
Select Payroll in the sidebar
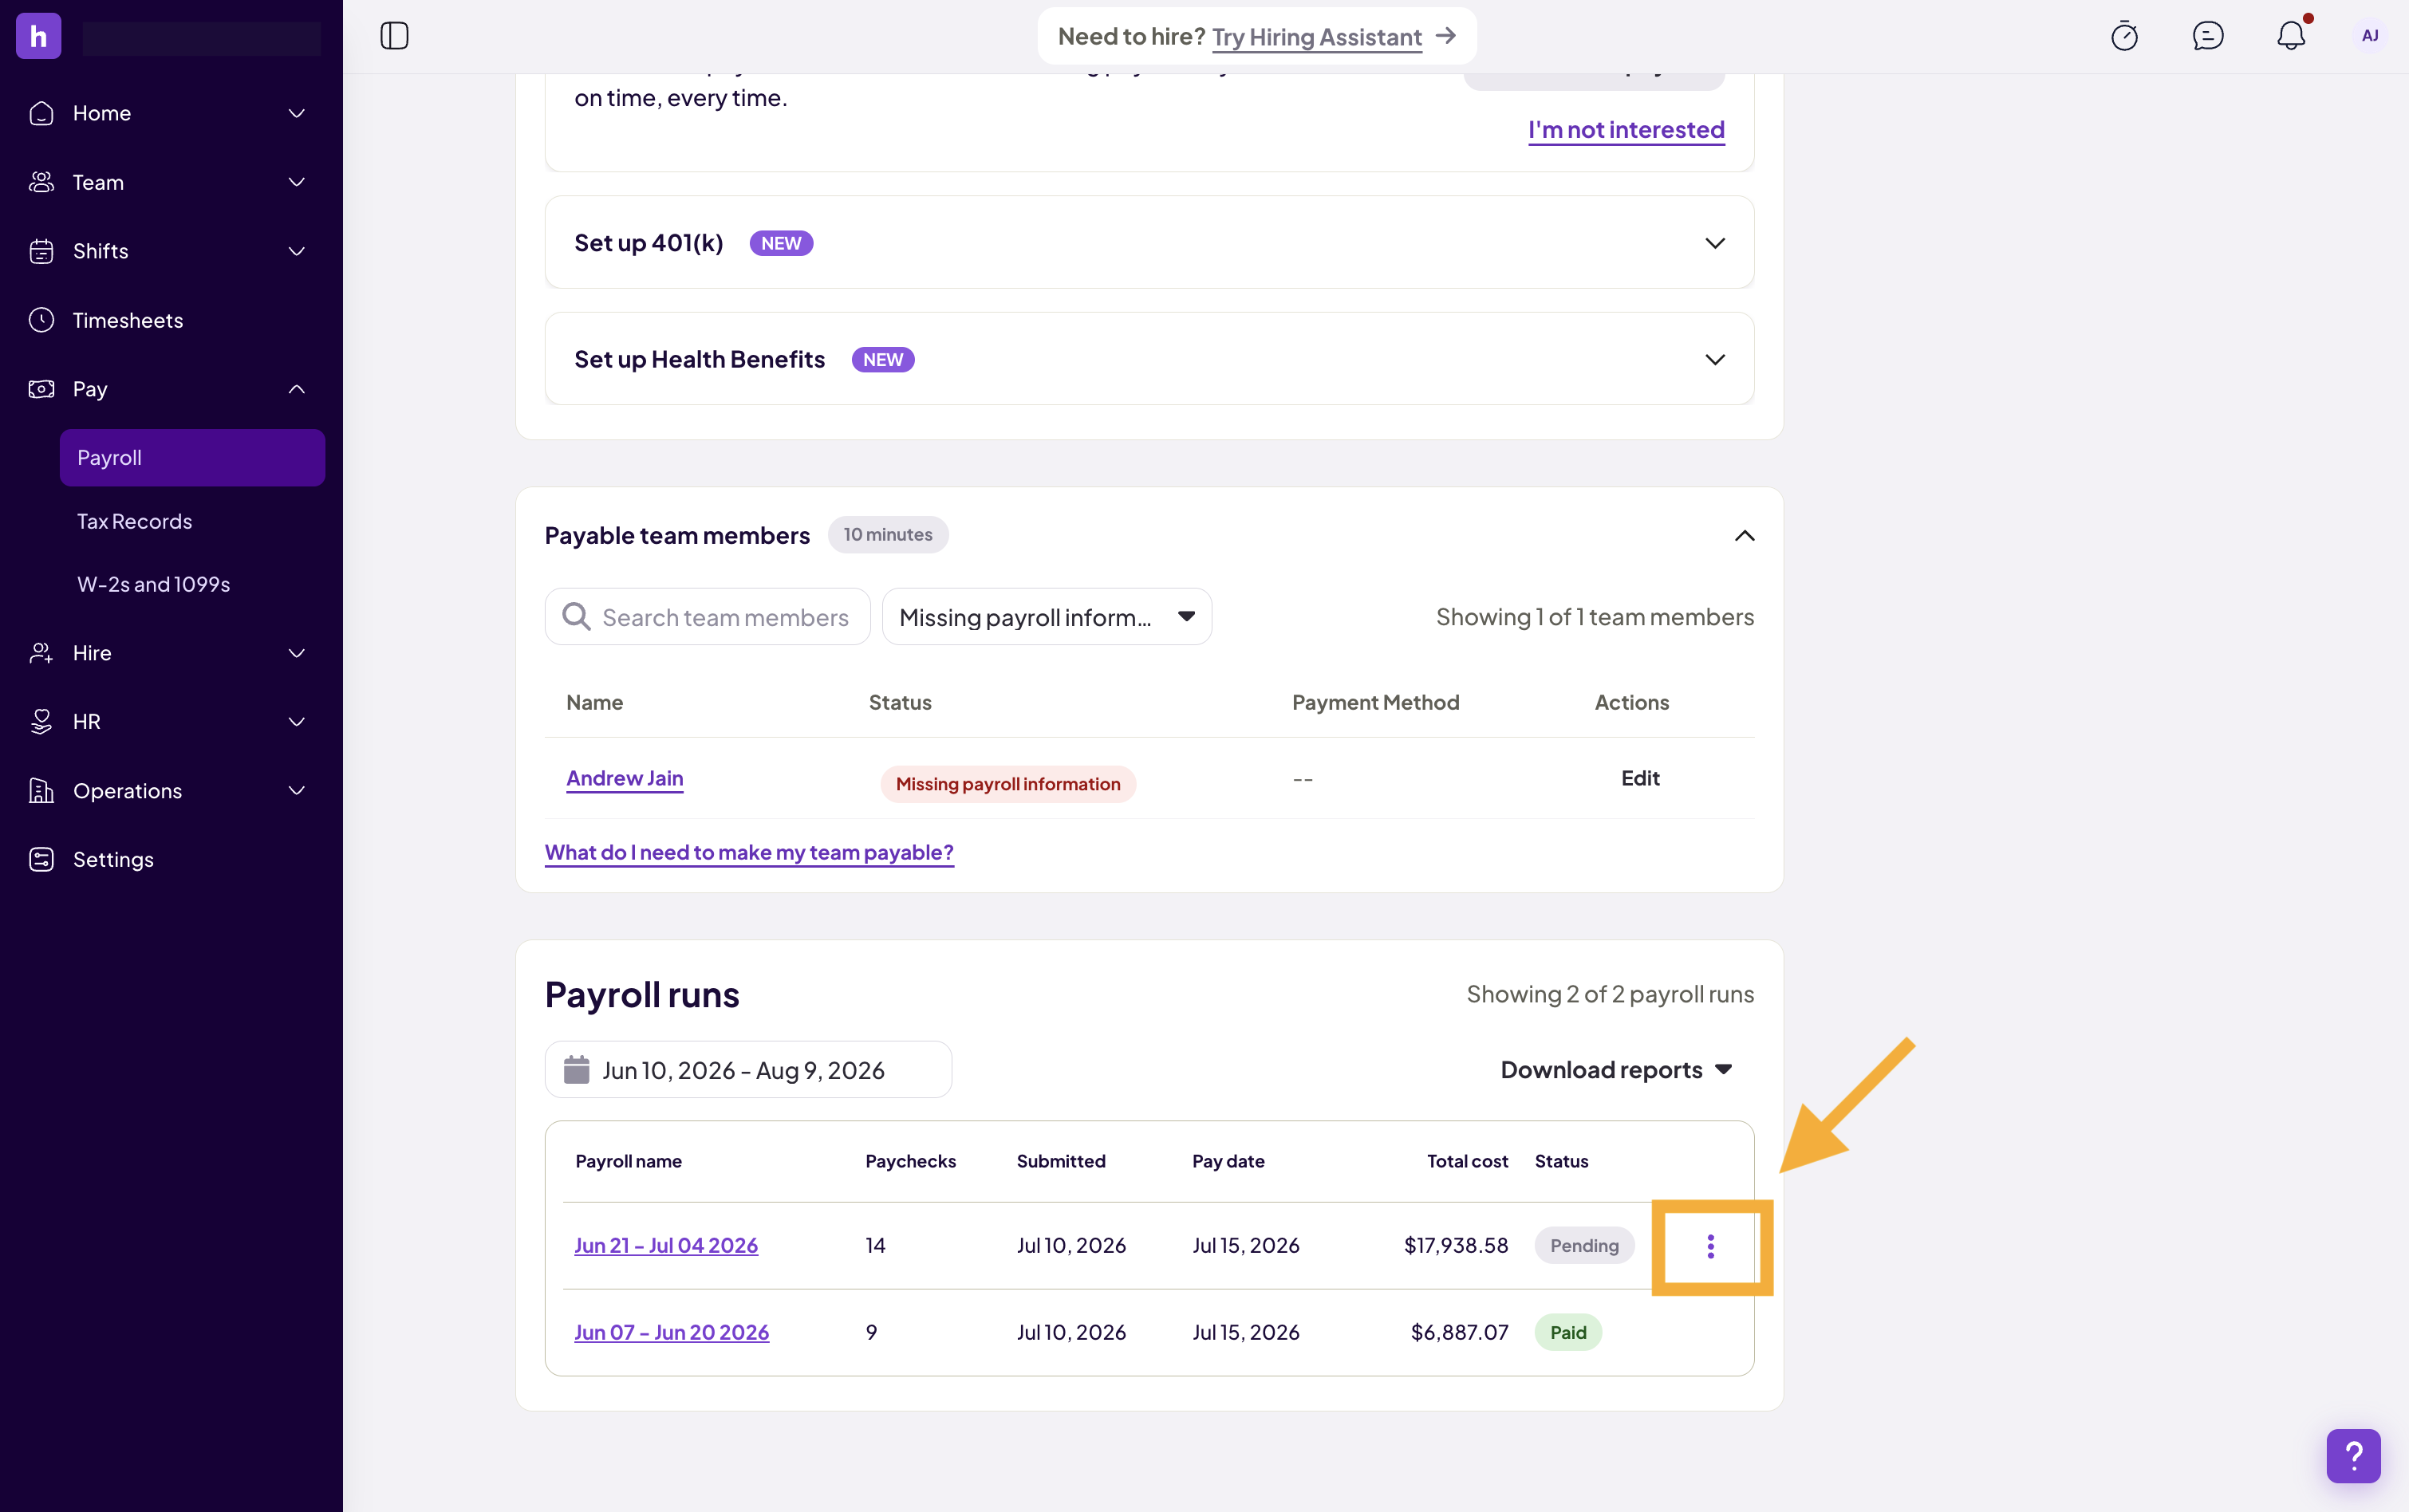click(x=192, y=458)
